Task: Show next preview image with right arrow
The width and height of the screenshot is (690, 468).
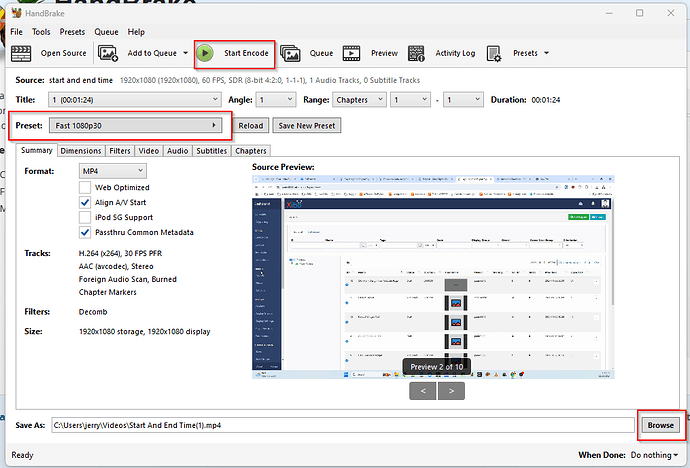Action: coord(451,390)
